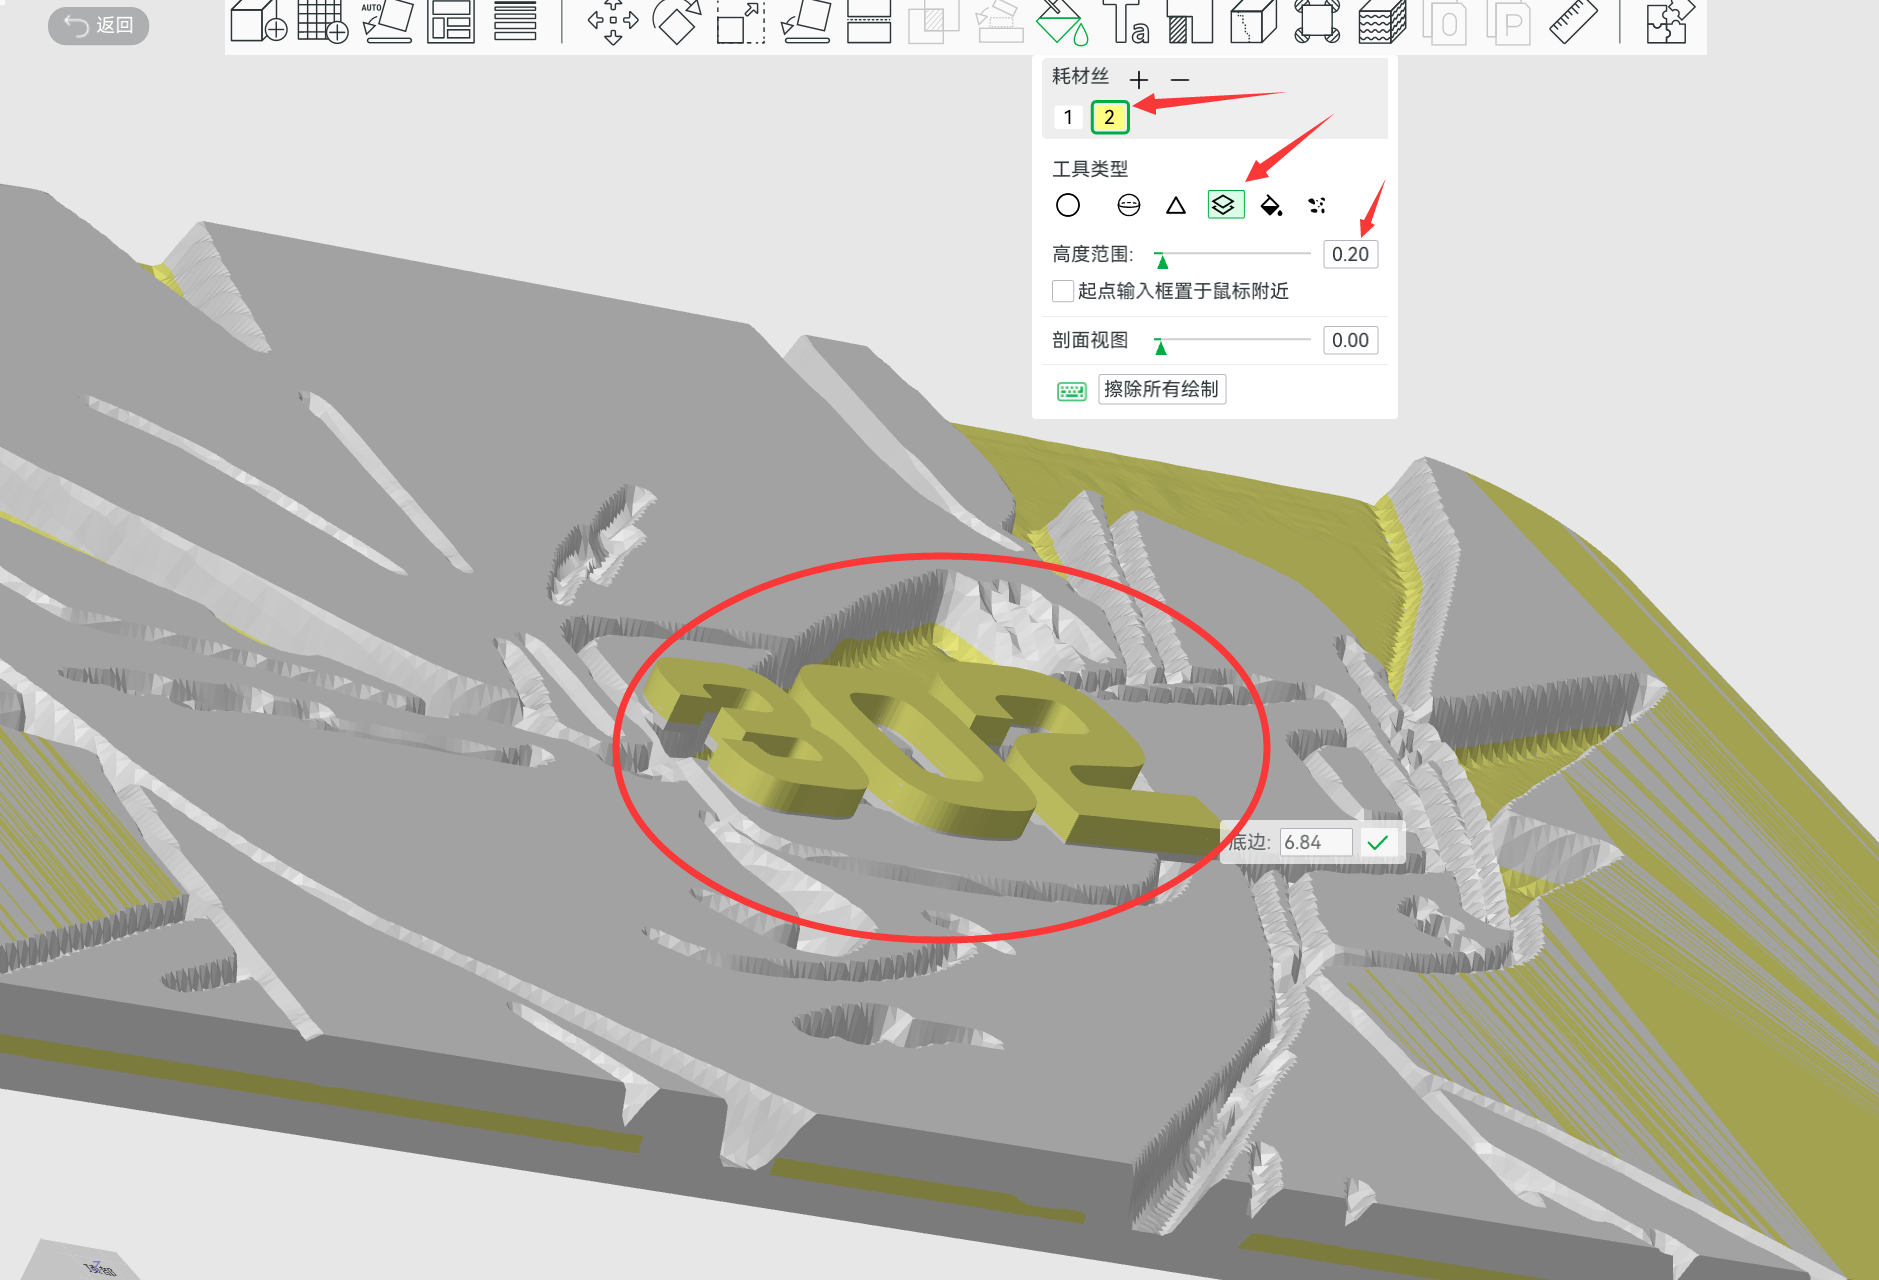Open the Measure ruler tool
Screen dimensions: 1879x1280
pyautogui.click(x=1573, y=22)
